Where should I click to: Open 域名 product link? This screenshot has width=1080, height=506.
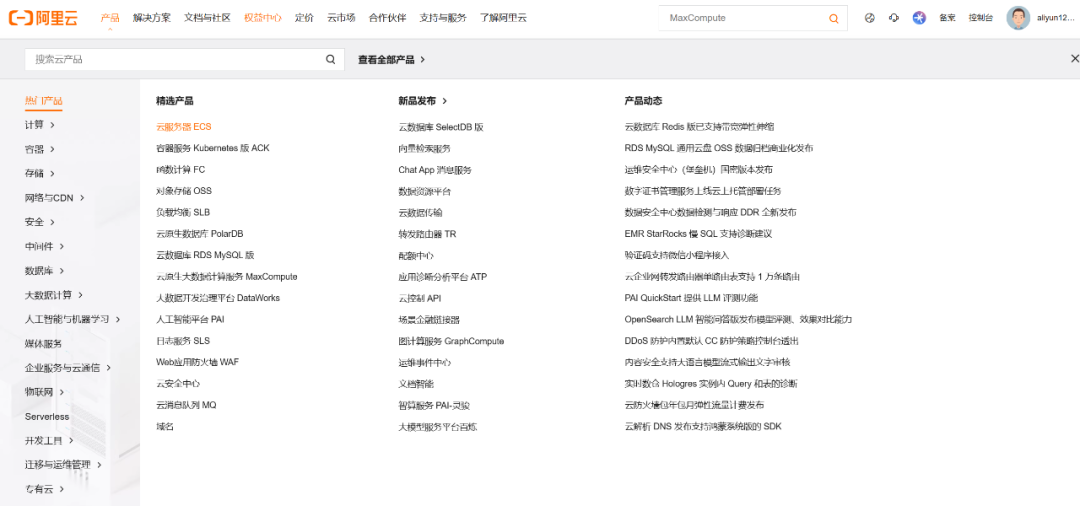click(165, 427)
